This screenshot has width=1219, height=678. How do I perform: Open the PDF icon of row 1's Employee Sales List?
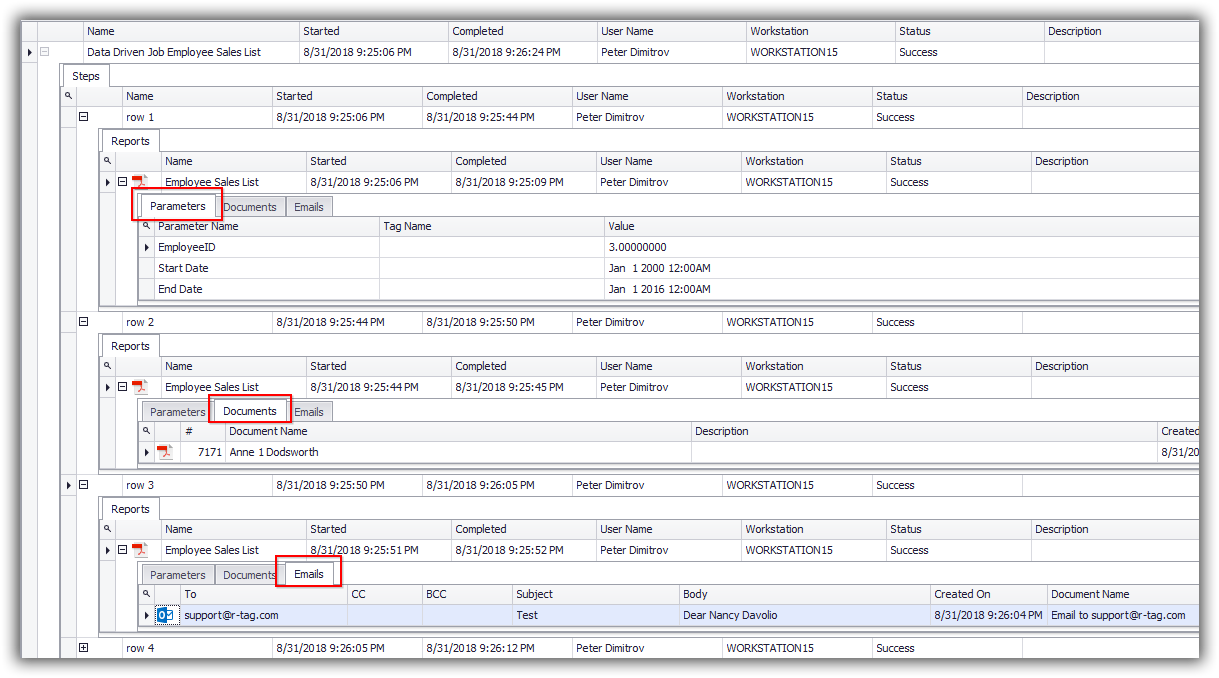point(140,182)
